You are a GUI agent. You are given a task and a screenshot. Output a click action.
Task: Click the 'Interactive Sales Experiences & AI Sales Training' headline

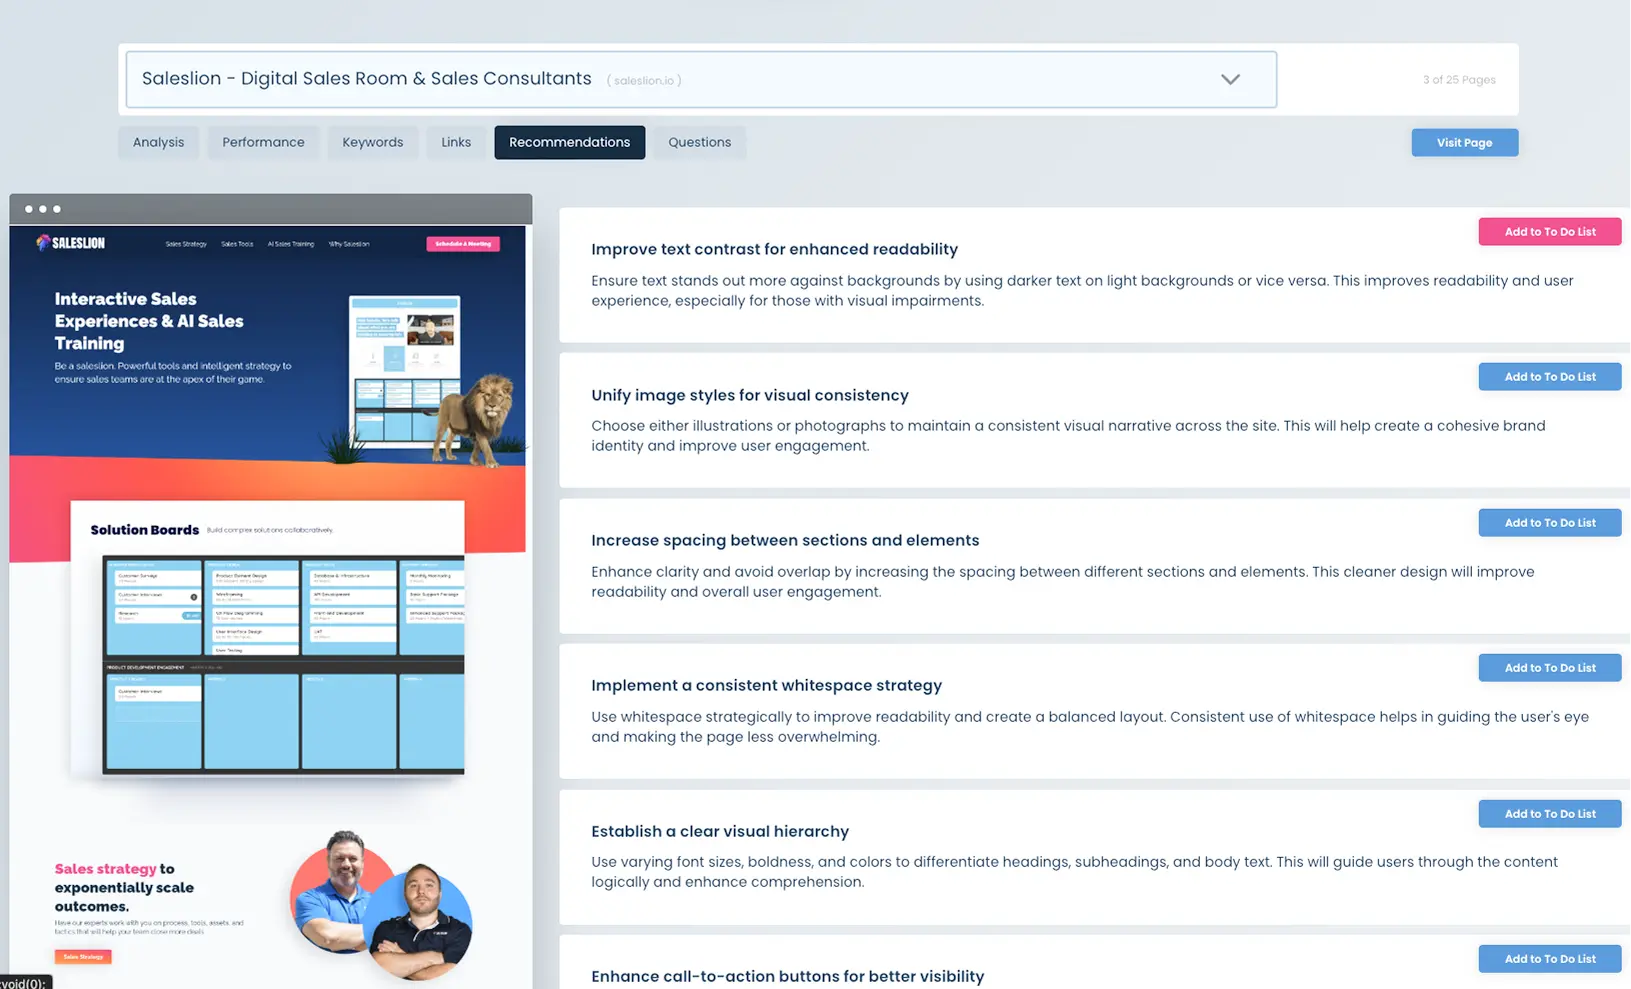click(x=149, y=321)
